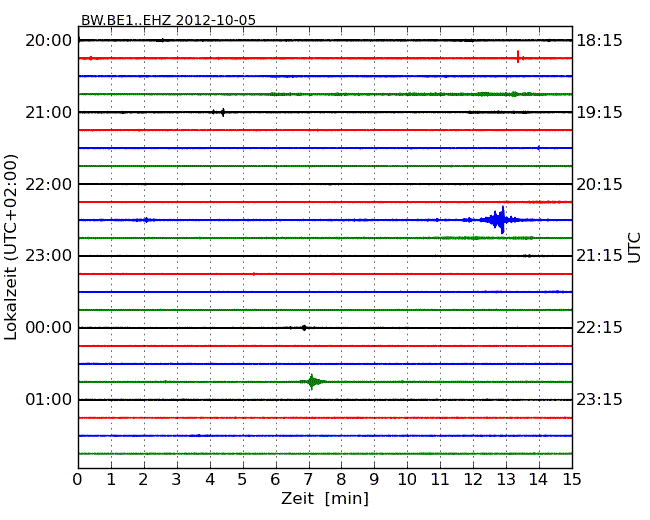
Task: Click the 19:15 UTC tick label
Action: tap(599, 112)
